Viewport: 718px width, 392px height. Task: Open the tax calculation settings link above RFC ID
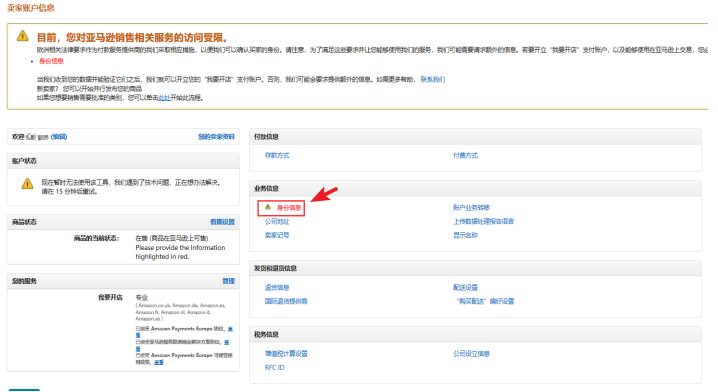click(286, 354)
